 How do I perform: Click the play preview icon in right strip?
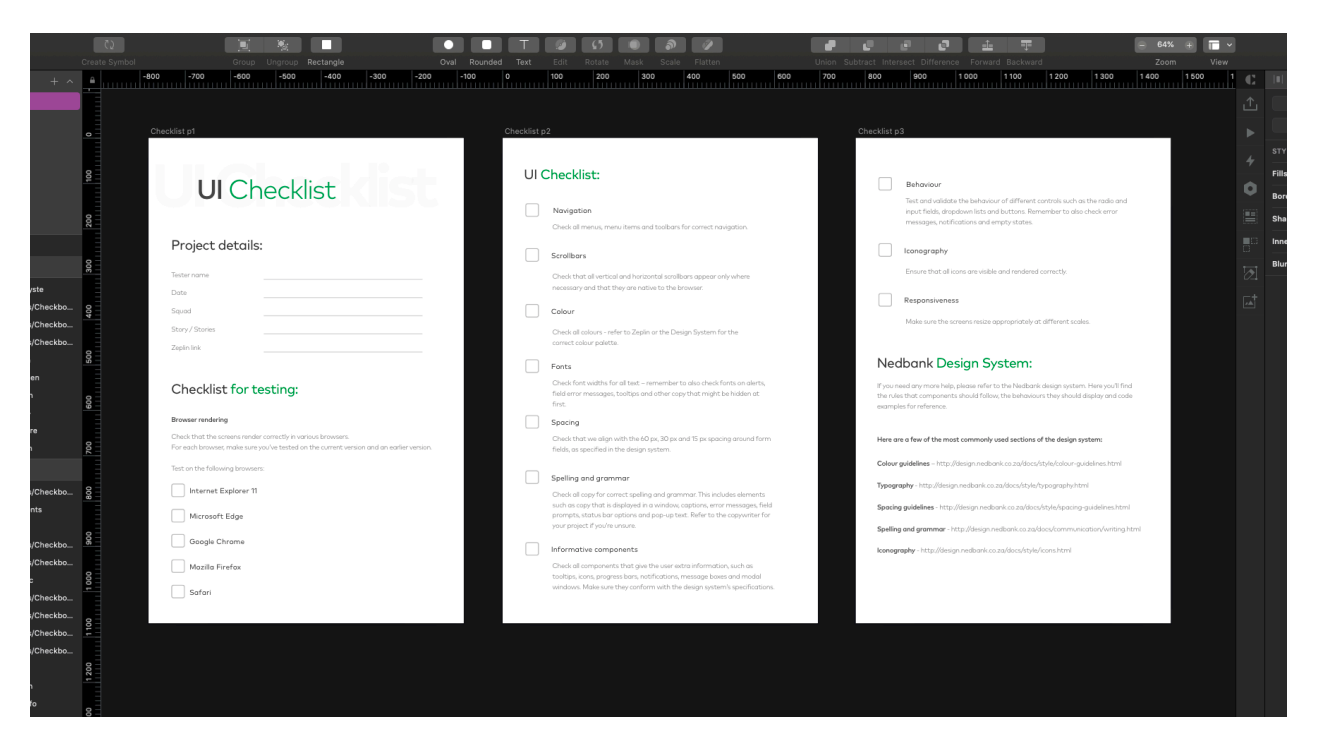[1250, 132]
